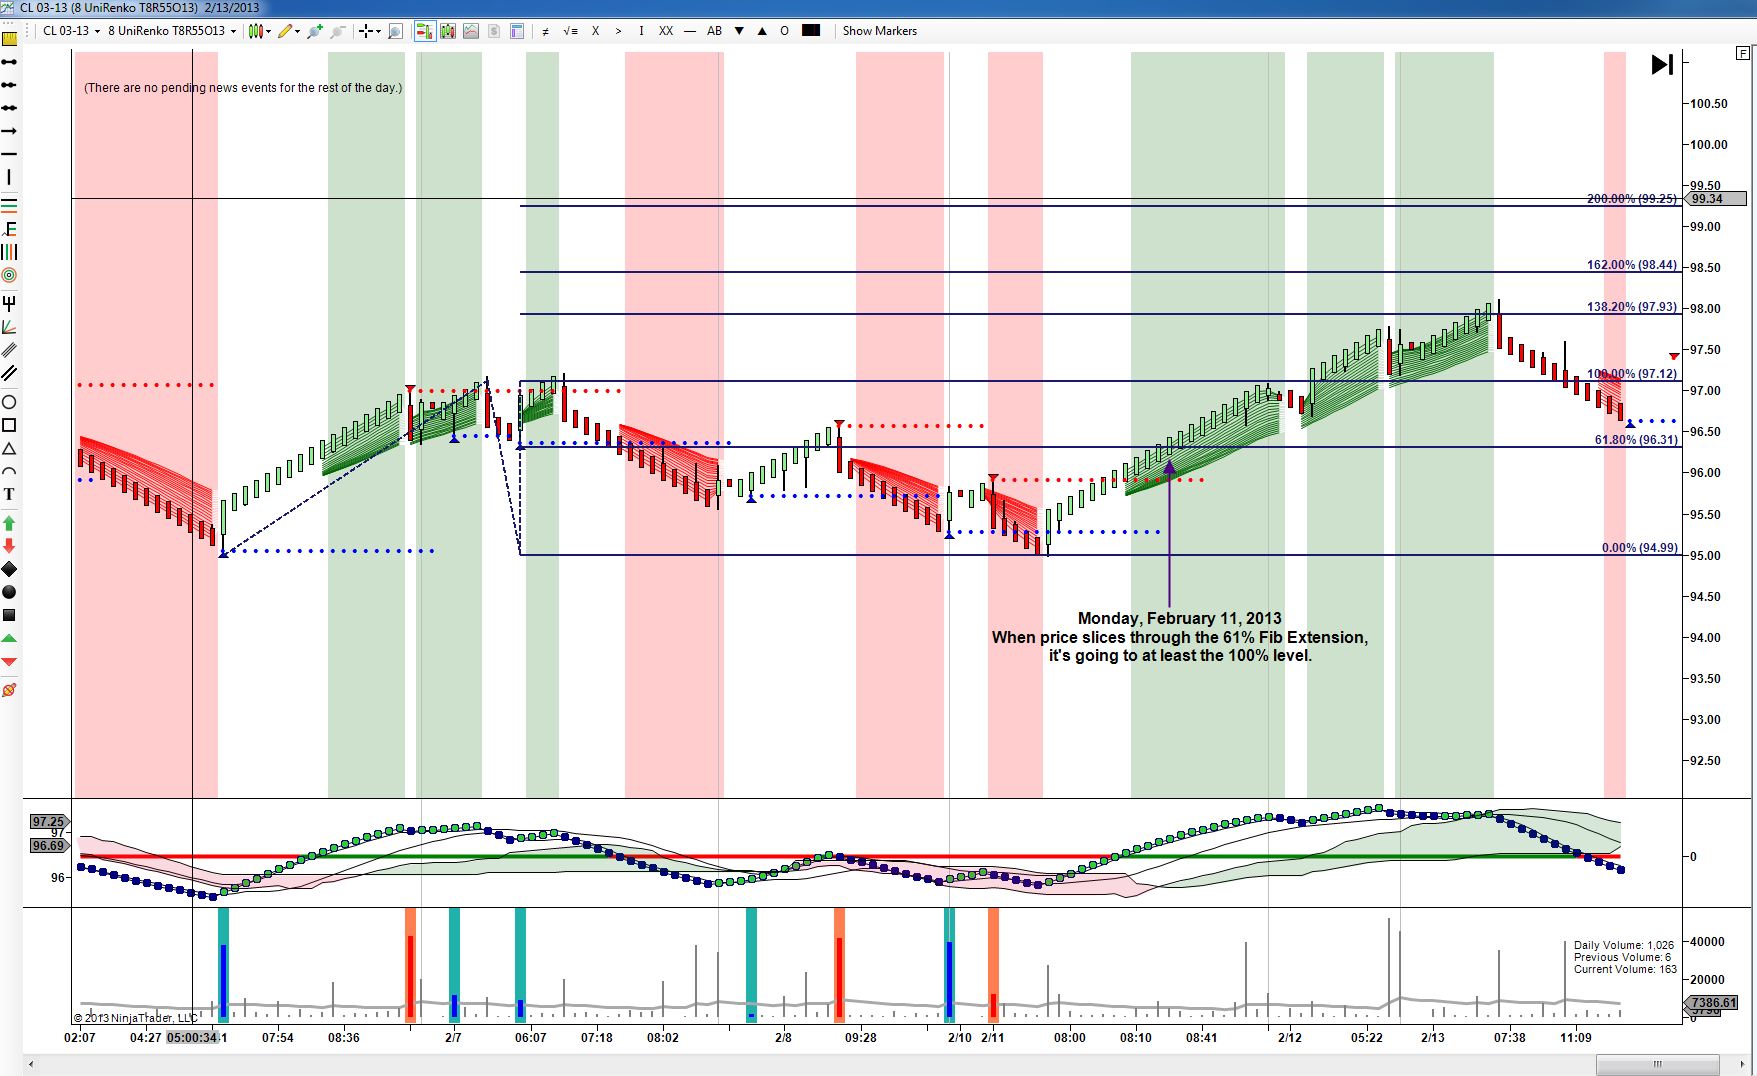
Task: Select the Gann fan tool
Action: (9, 327)
